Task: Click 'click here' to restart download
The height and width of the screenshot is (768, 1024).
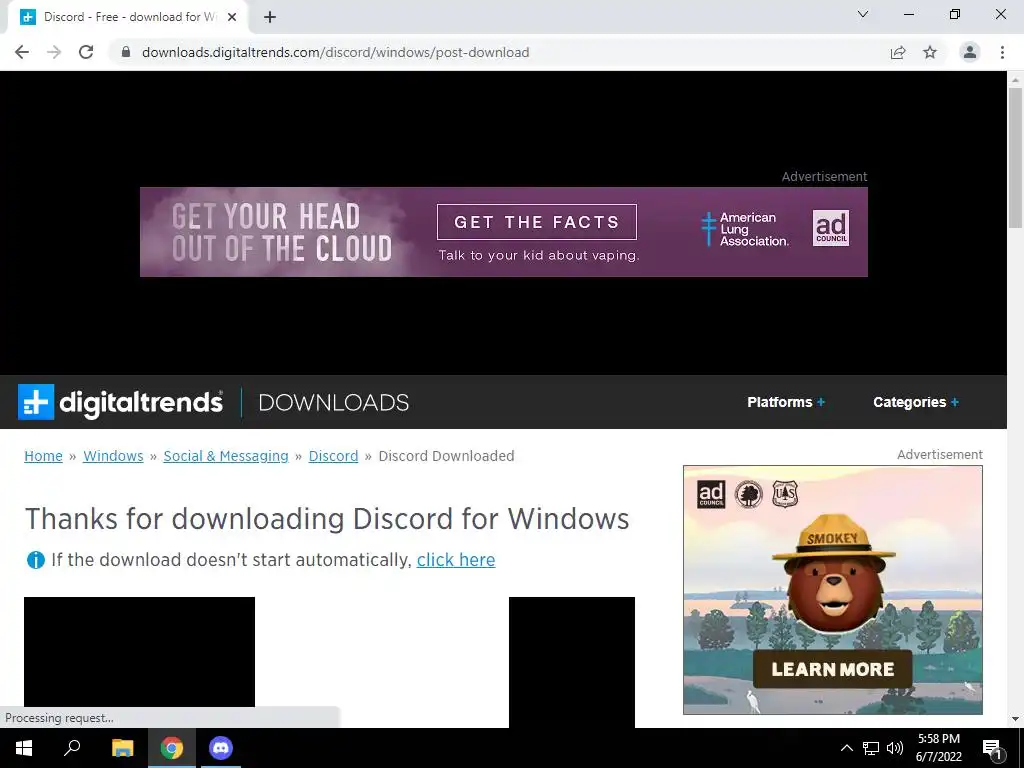Action: 456,560
